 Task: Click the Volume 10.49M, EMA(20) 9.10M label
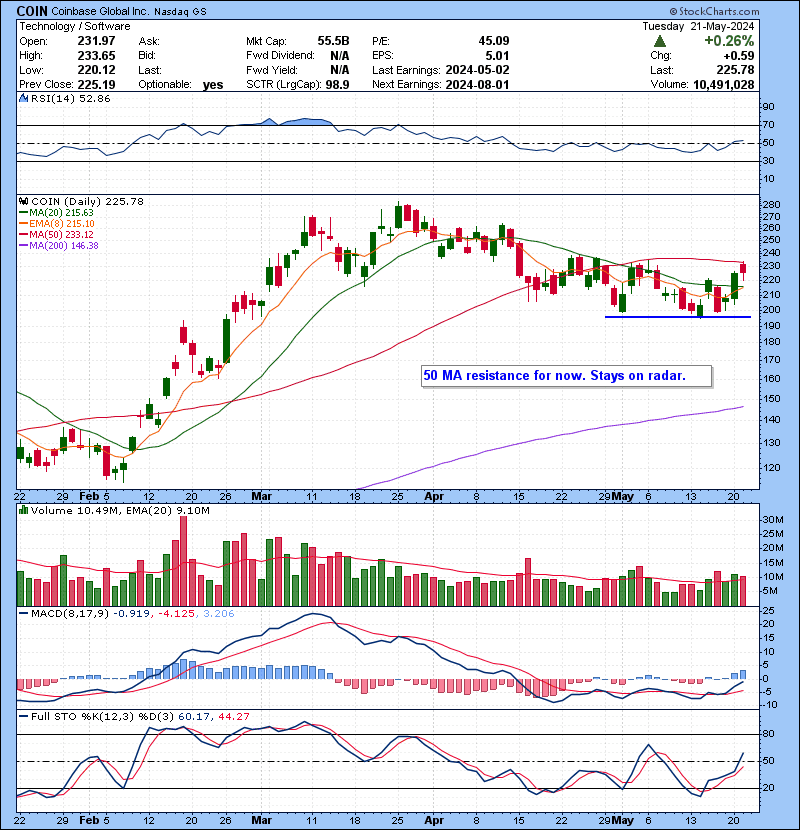(x=120, y=510)
